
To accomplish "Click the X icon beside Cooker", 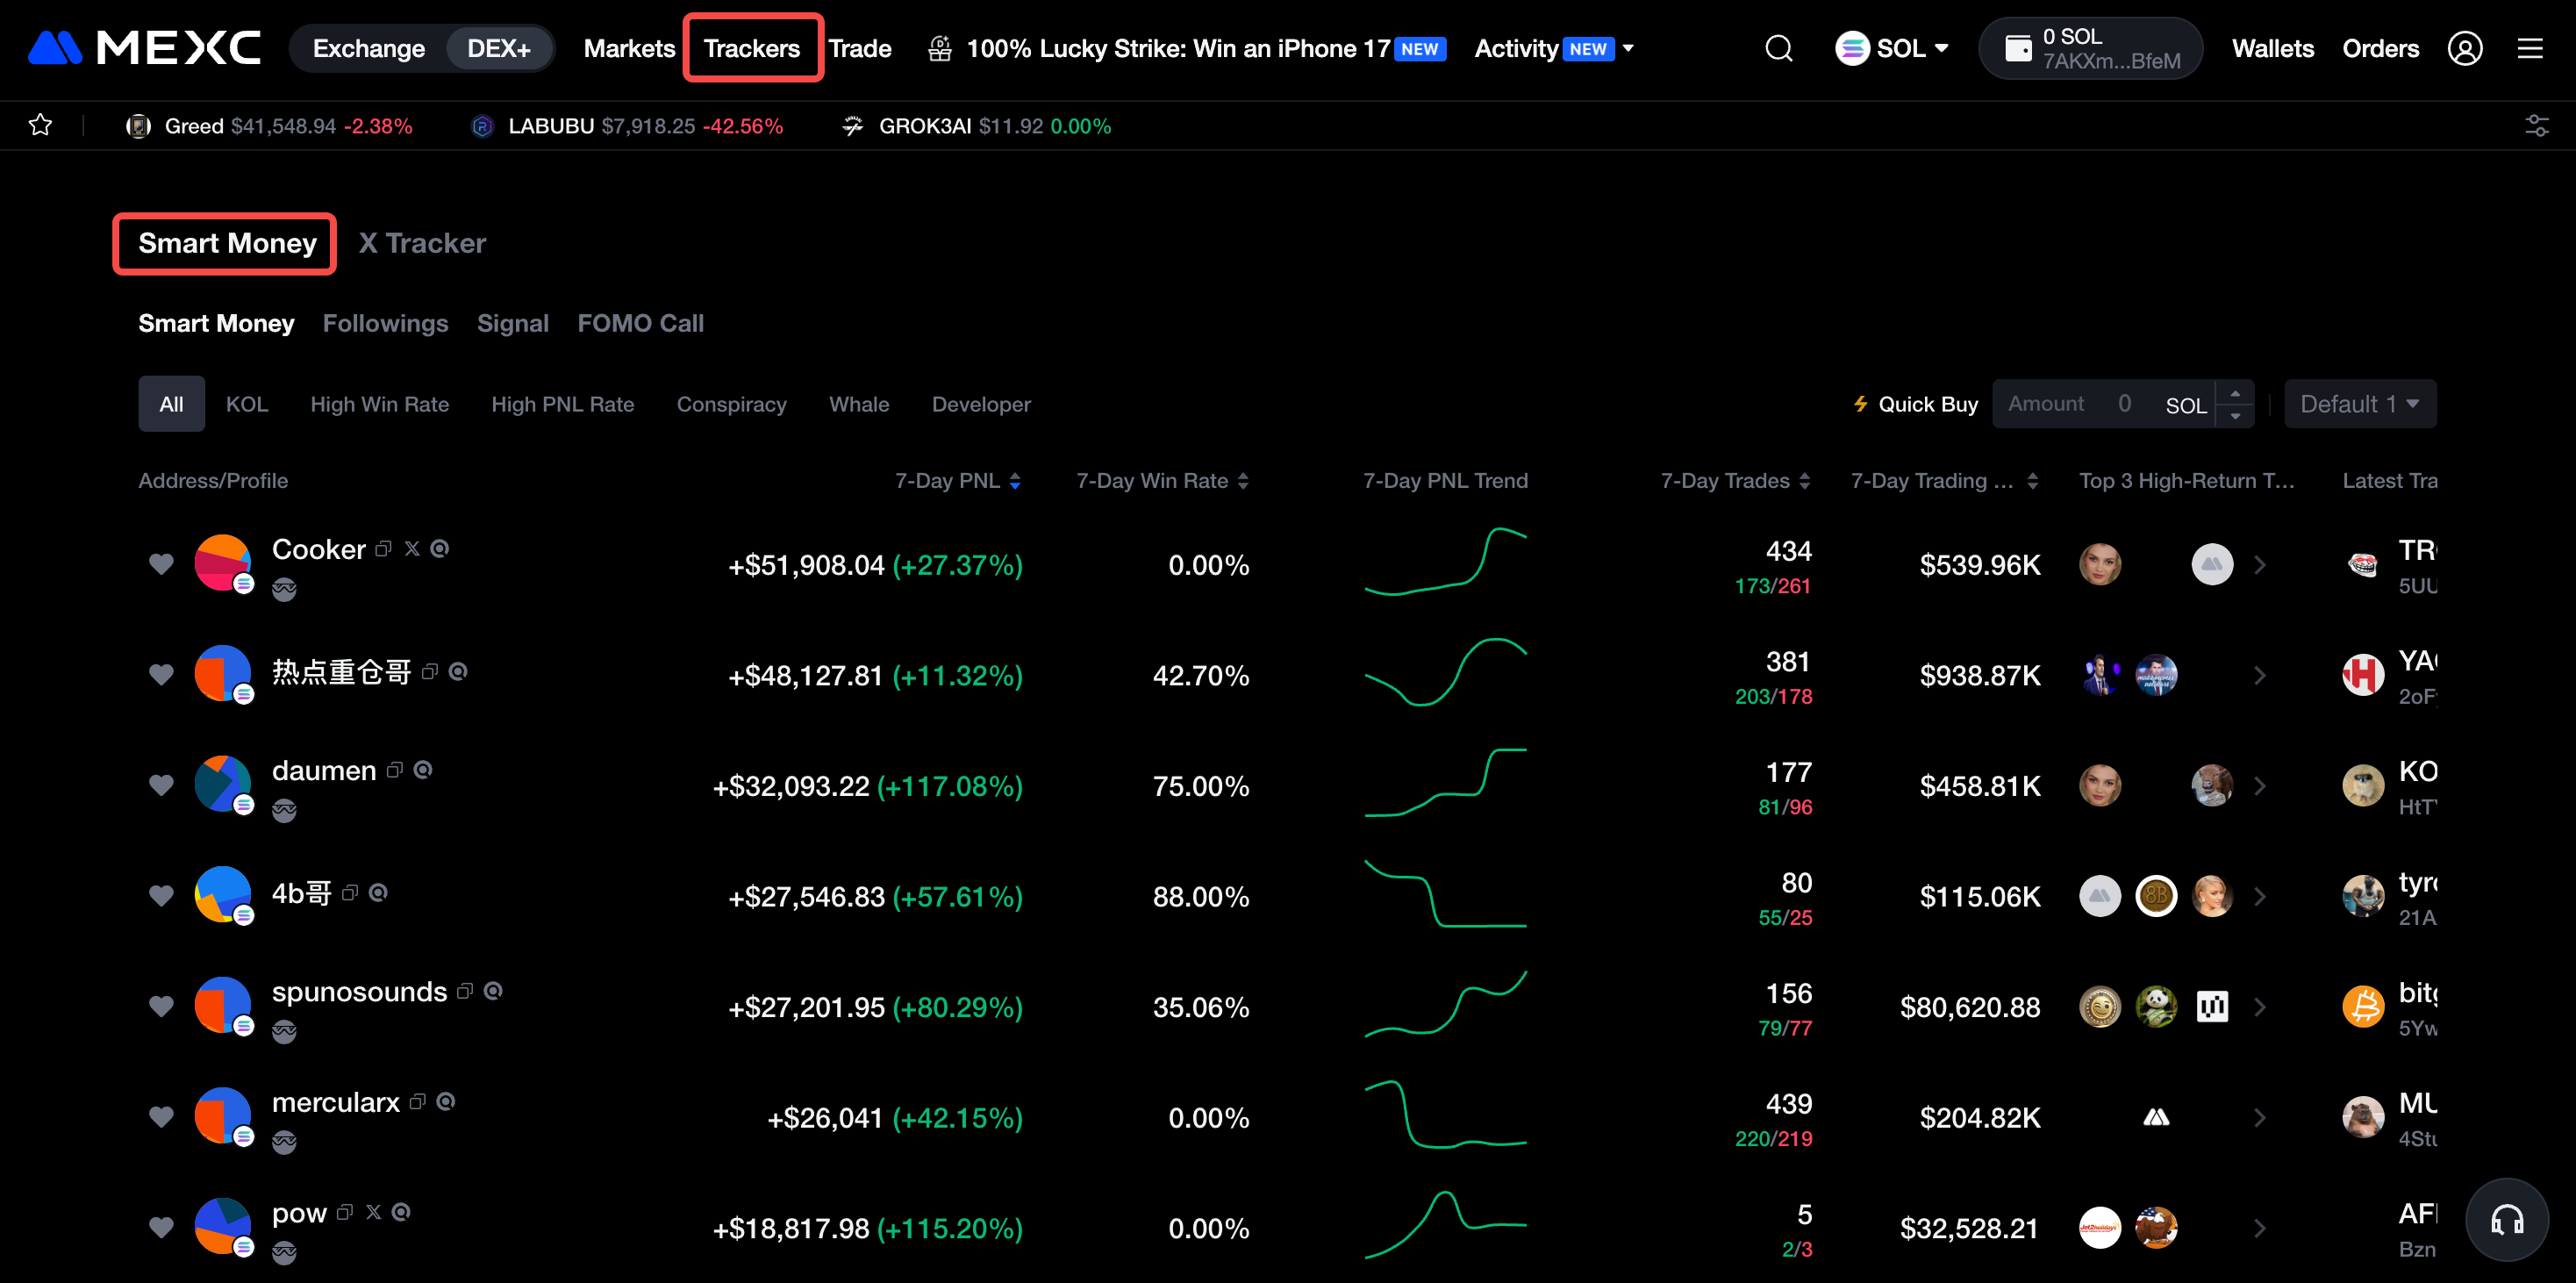I will (411, 548).
